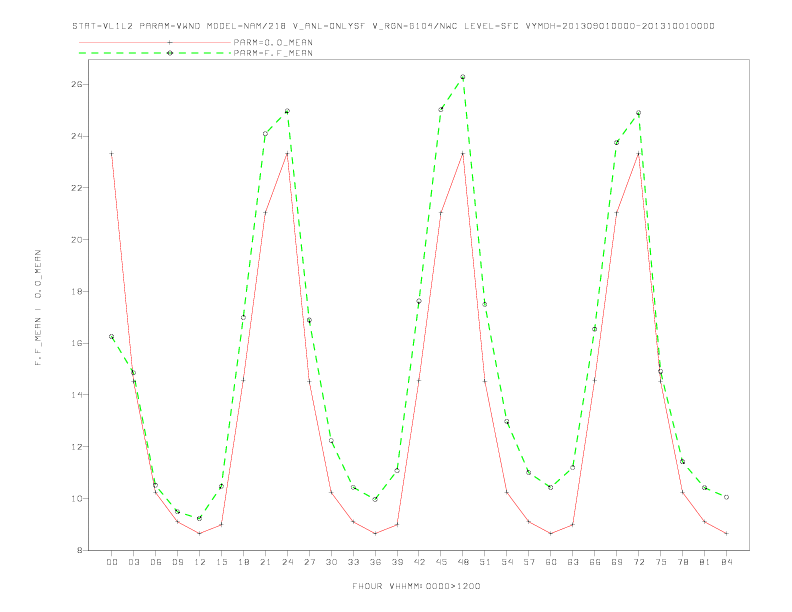Viewport: 792px width, 612px height.
Task: Click red O.O_MEAN point at hour 18
Action: click(x=243, y=380)
